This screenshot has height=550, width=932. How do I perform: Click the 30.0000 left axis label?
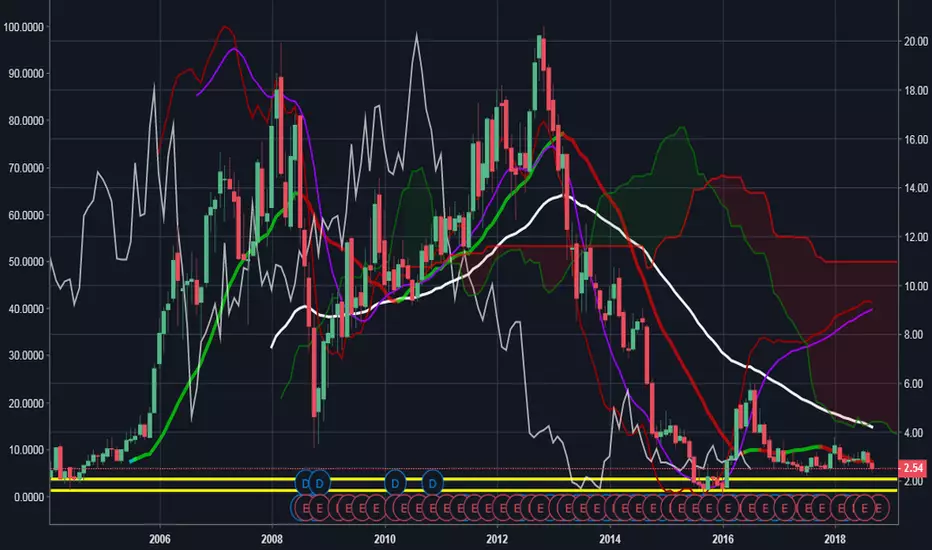[26, 356]
